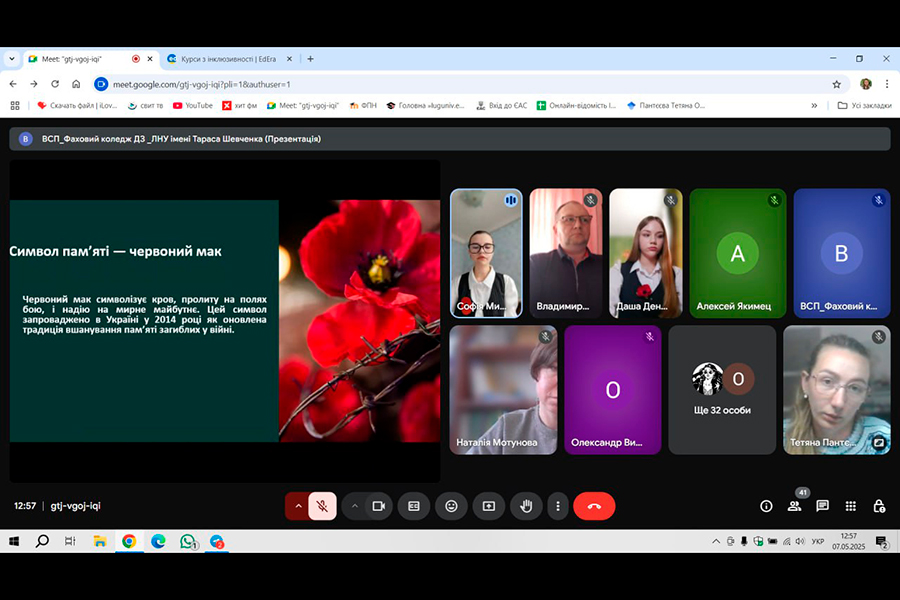The height and width of the screenshot is (600, 900).
Task: Open a new browser tab
Action: (311, 59)
